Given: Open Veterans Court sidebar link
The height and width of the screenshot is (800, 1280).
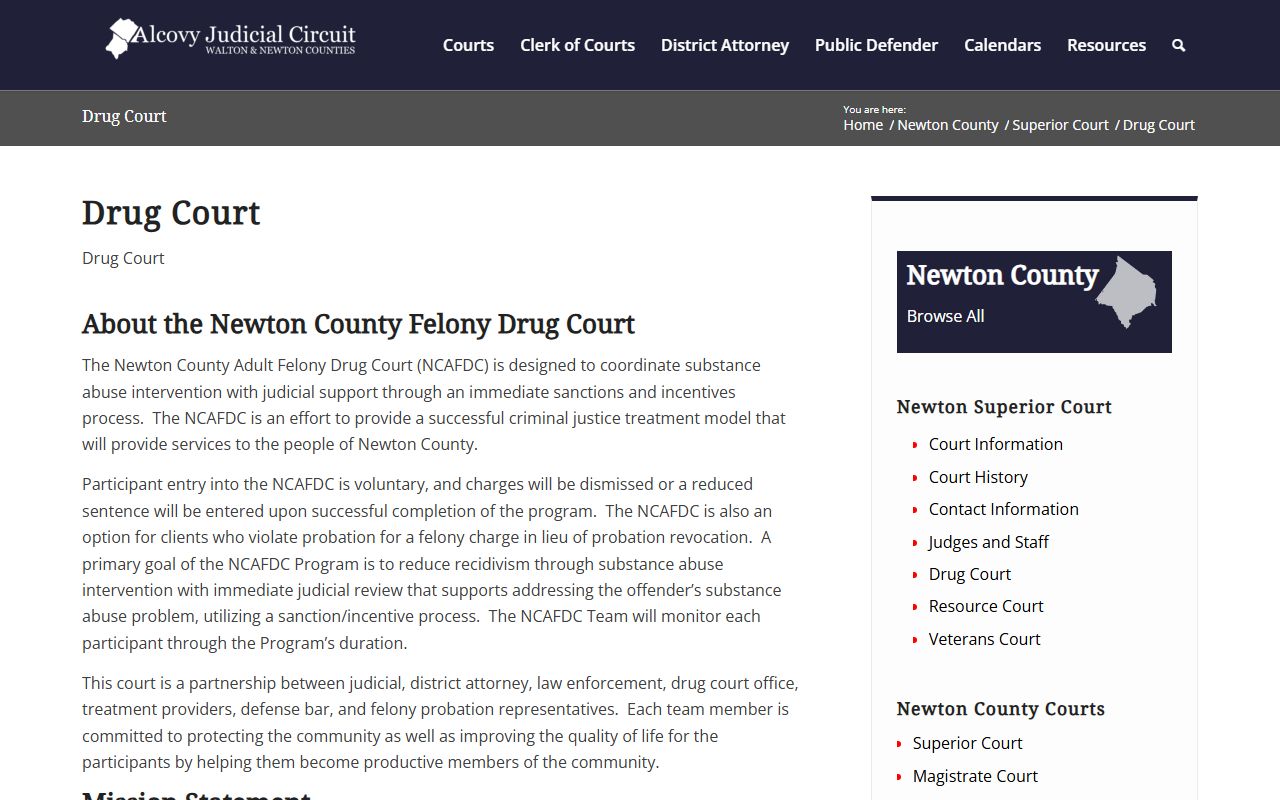Looking at the screenshot, I should click(985, 639).
